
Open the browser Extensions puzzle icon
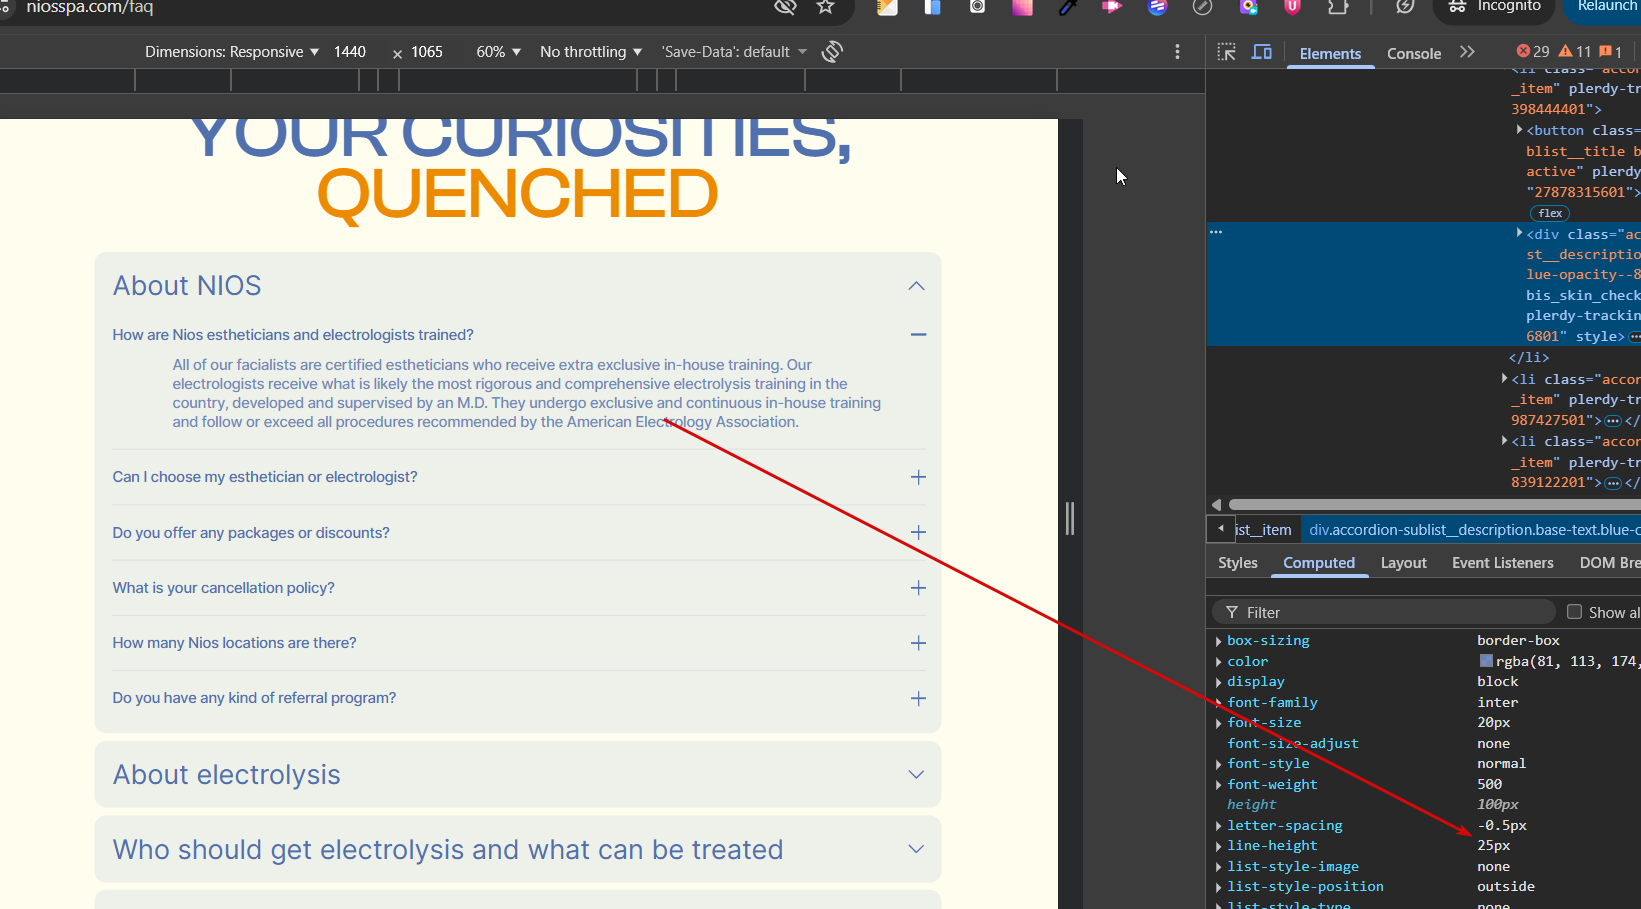coord(1338,7)
